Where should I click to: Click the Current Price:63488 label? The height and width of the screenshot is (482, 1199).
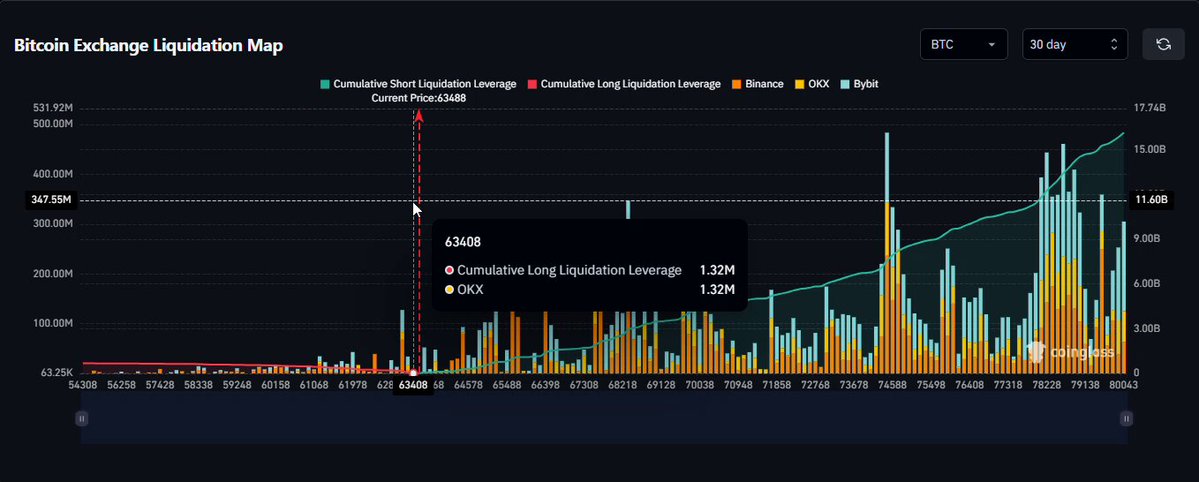tap(418, 98)
